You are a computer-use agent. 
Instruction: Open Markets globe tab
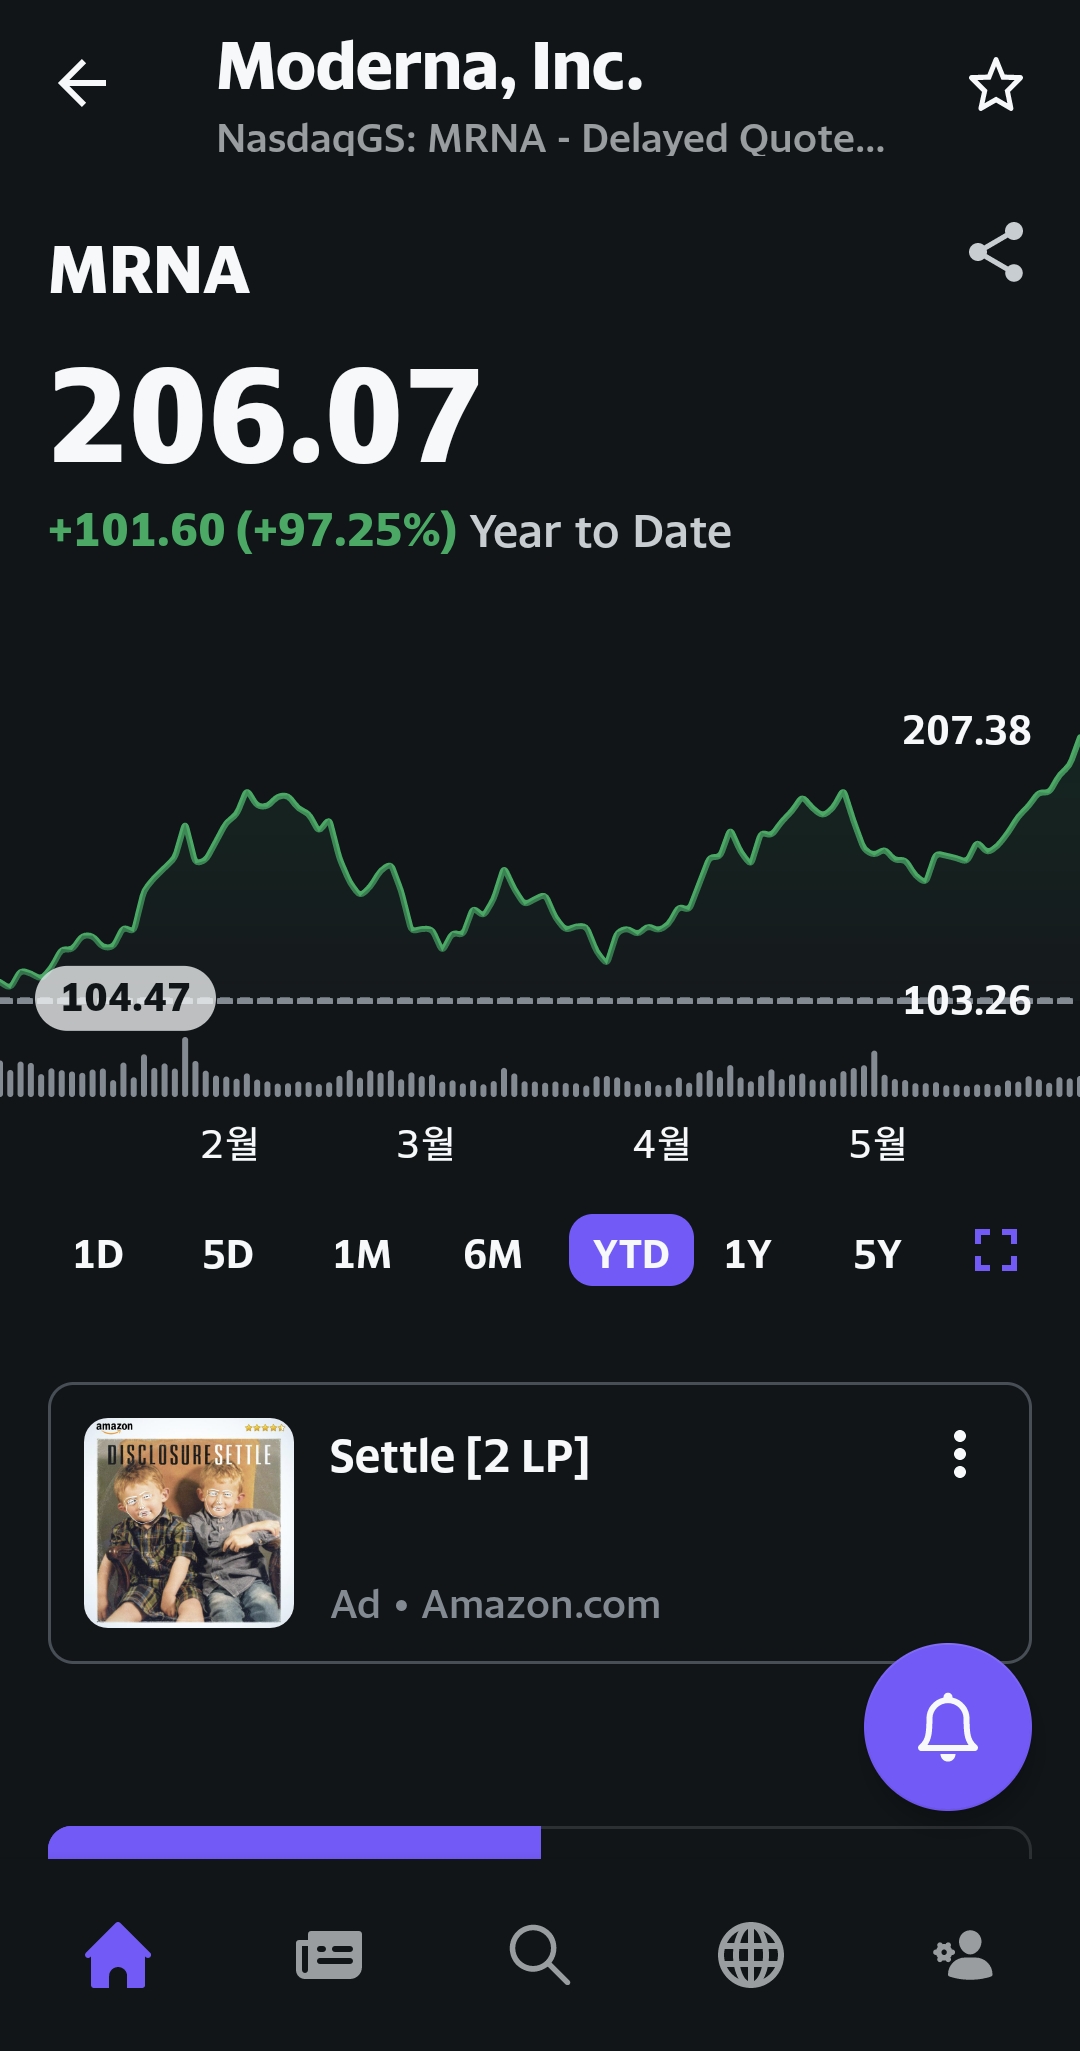click(751, 1955)
